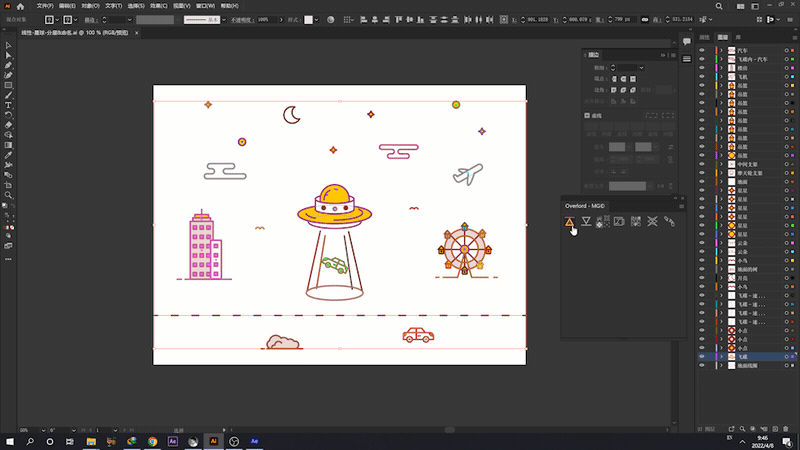The height and width of the screenshot is (450, 800).
Task: Open the stroke weight dropdown in control bar
Action: 130,20
